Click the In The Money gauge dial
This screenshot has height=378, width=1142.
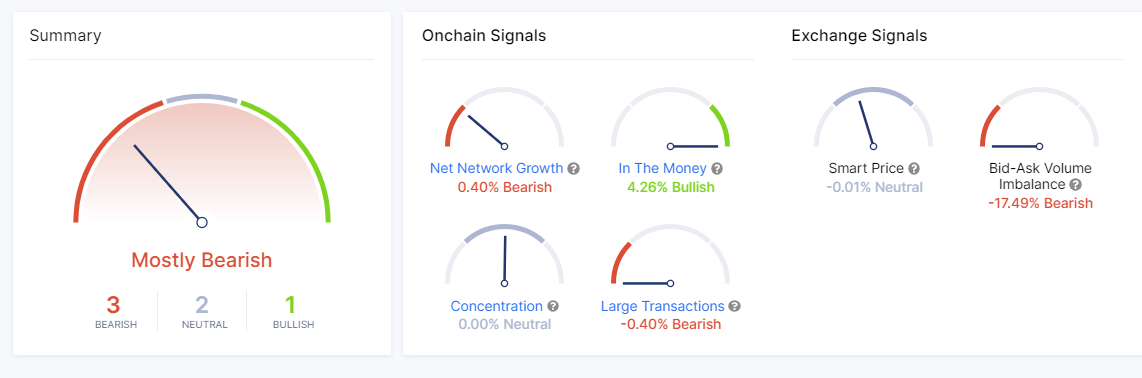(670, 118)
